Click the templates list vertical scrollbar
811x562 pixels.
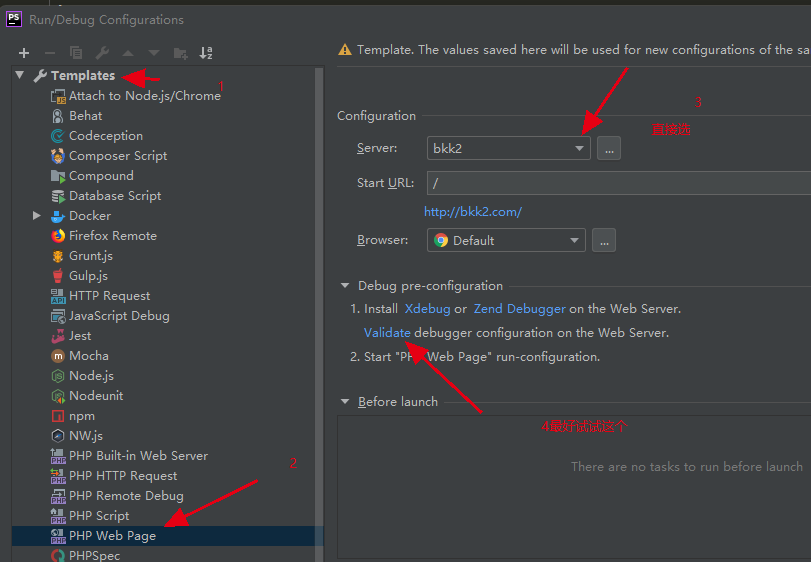coord(319,314)
